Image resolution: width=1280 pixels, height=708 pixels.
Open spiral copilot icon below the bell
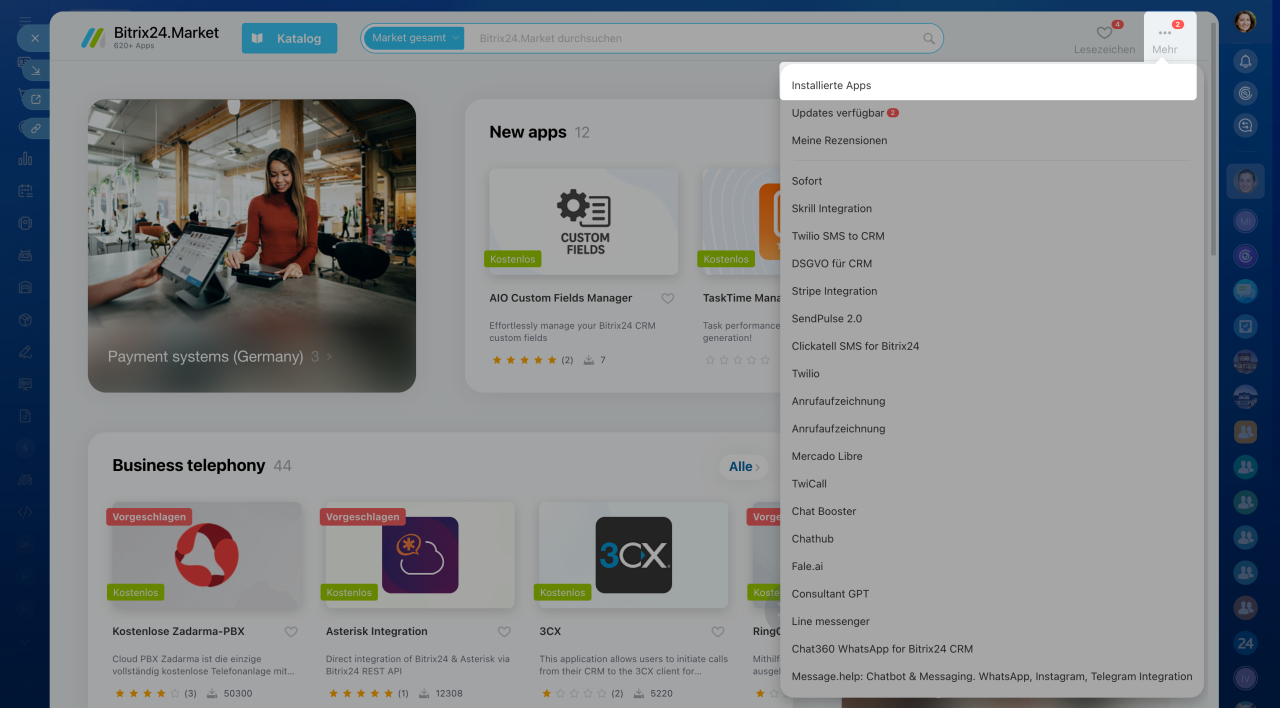[1245, 93]
